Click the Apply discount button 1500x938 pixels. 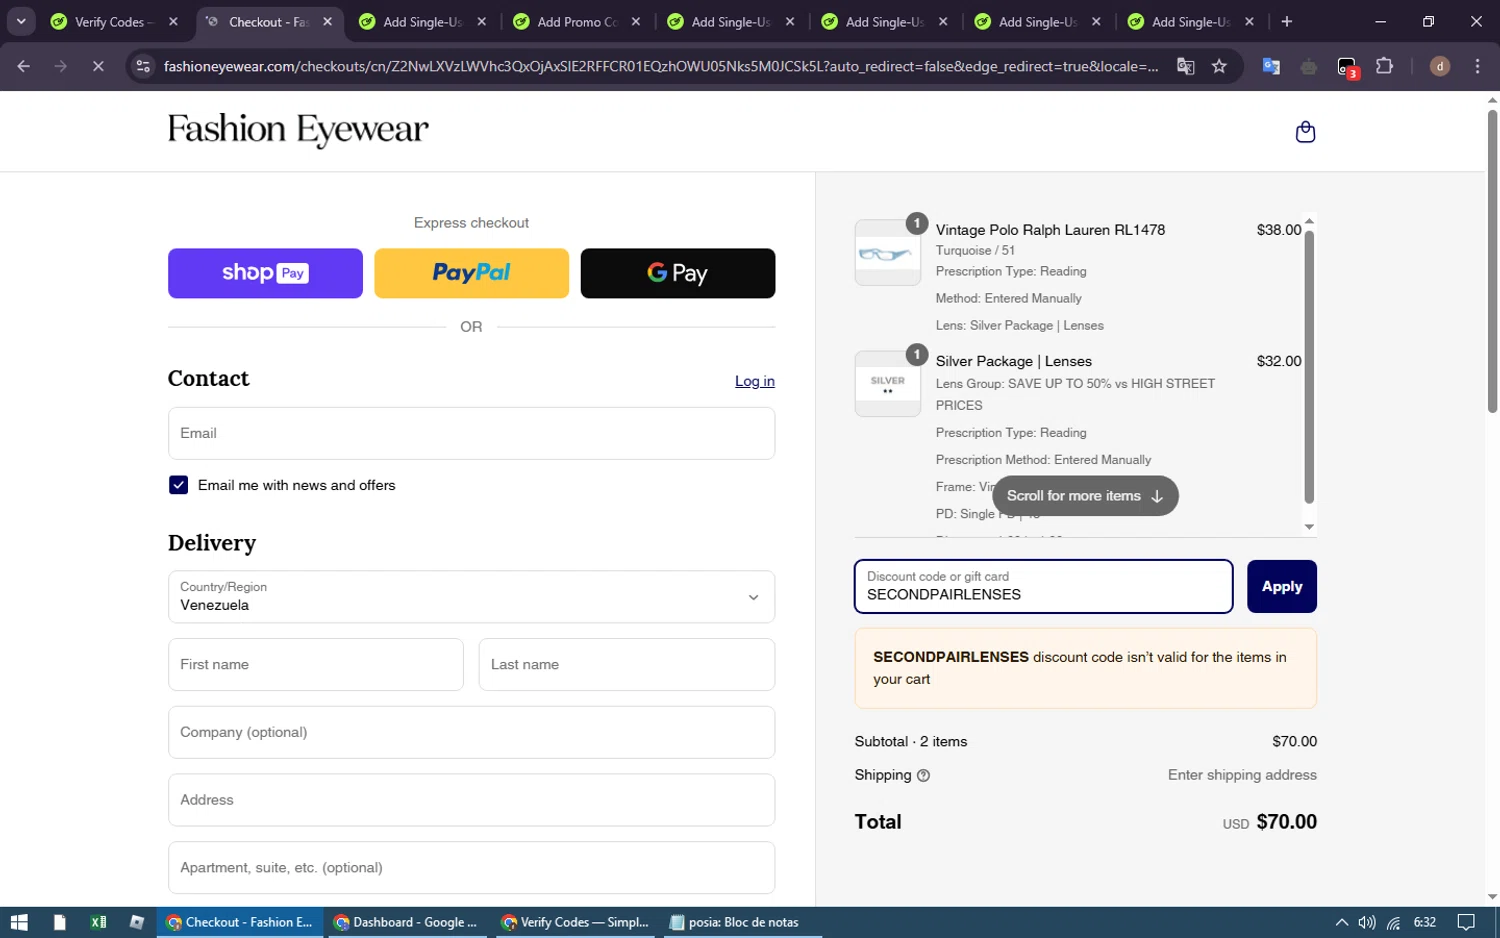point(1281,586)
